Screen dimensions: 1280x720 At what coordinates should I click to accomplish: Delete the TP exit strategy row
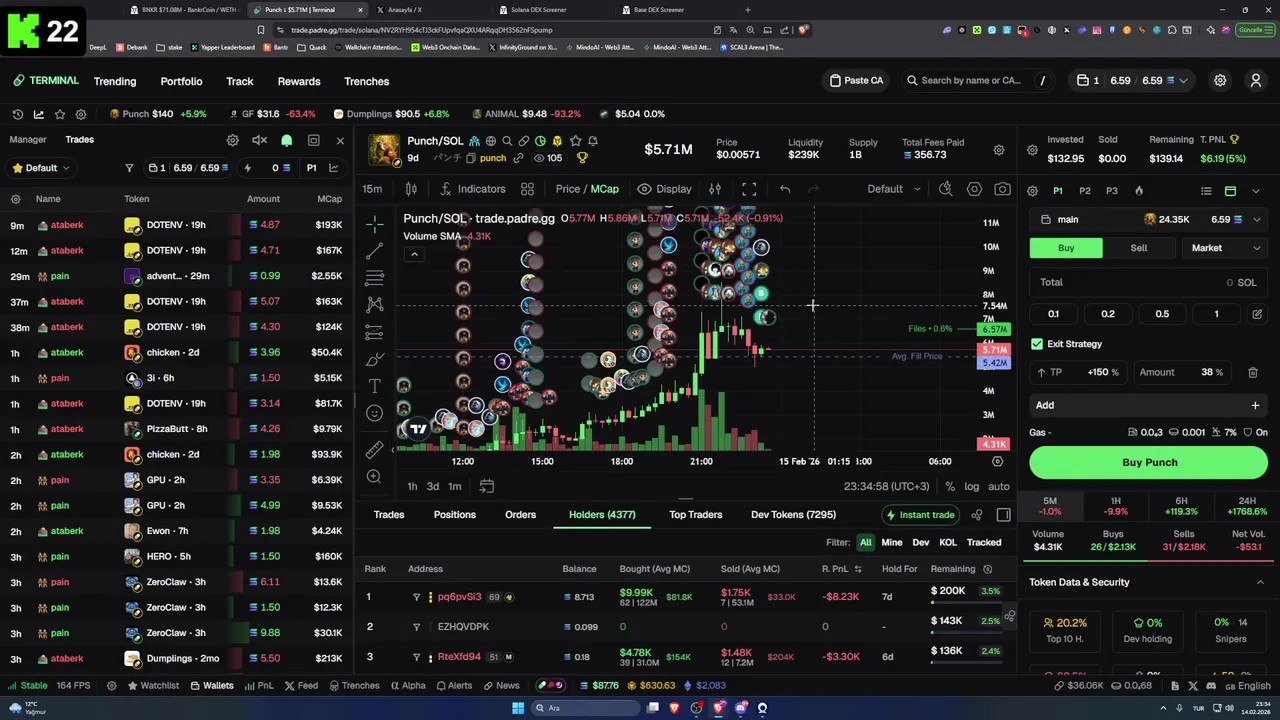[1253, 373]
